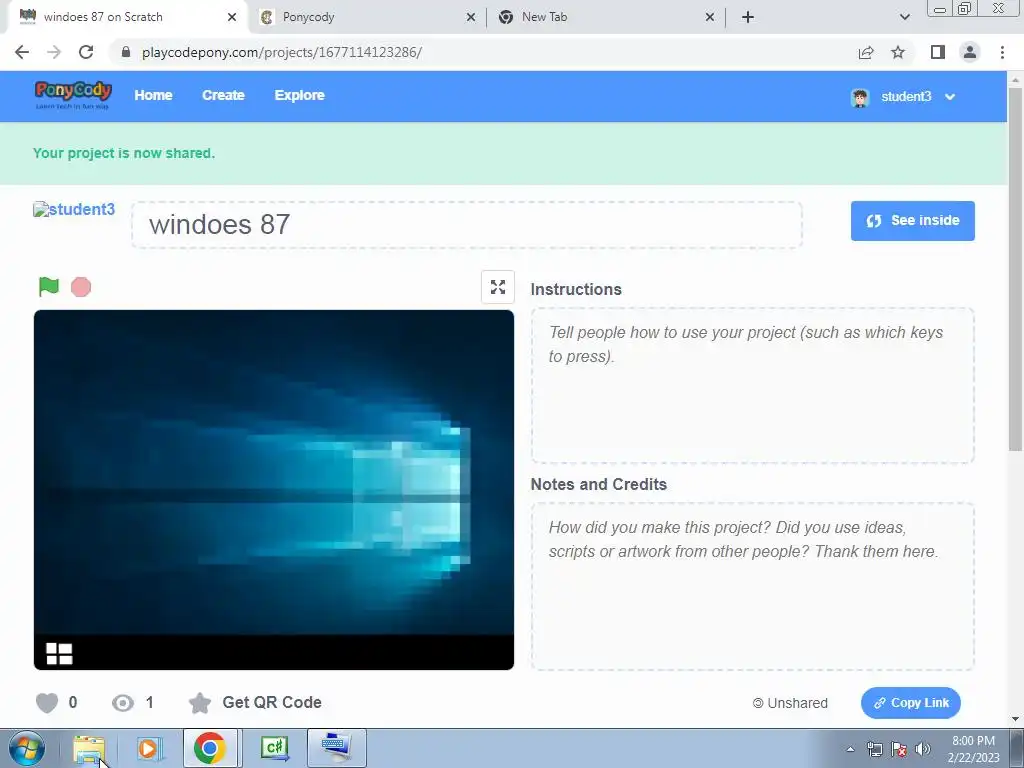Click the project stage preview
The image size is (1024, 768).
point(274,490)
